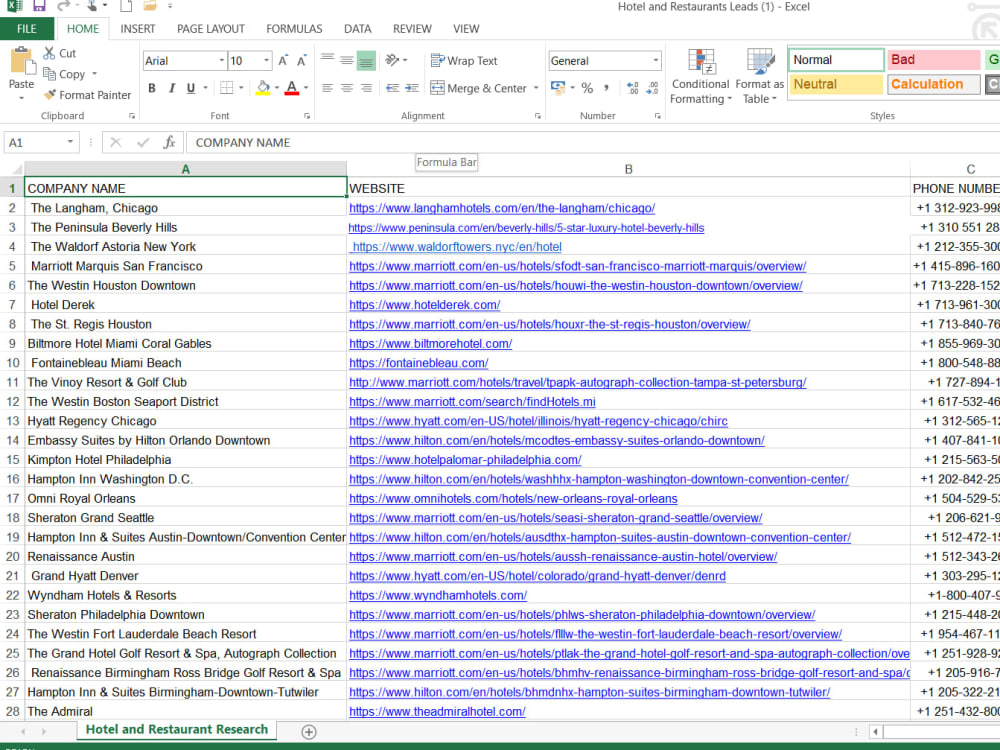Open the wyndhamhotels.com hyperlink
Viewport: 1000px width, 750px height.
tap(436, 595)
